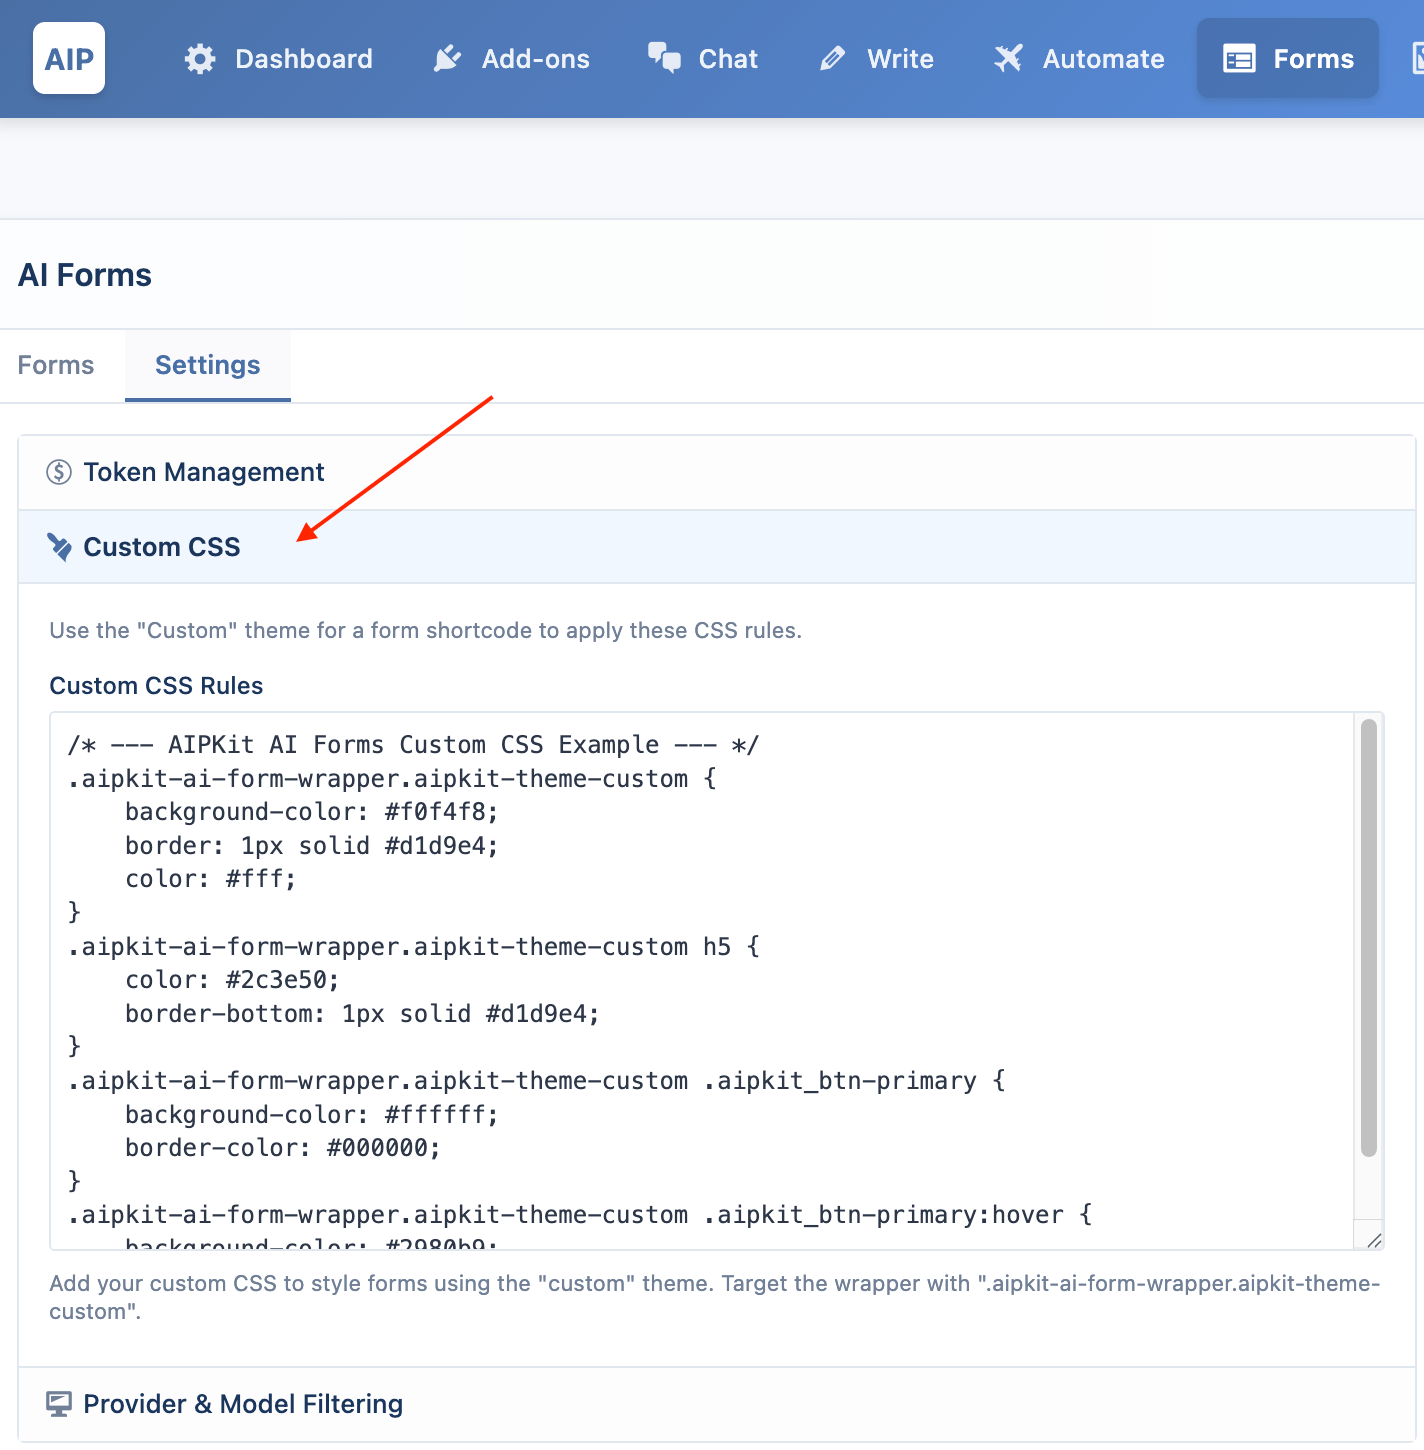Viewport: 1424px width, 1450px height.
Task: Click the Custom CSS brush icon
Action: [x=59, y=547]
